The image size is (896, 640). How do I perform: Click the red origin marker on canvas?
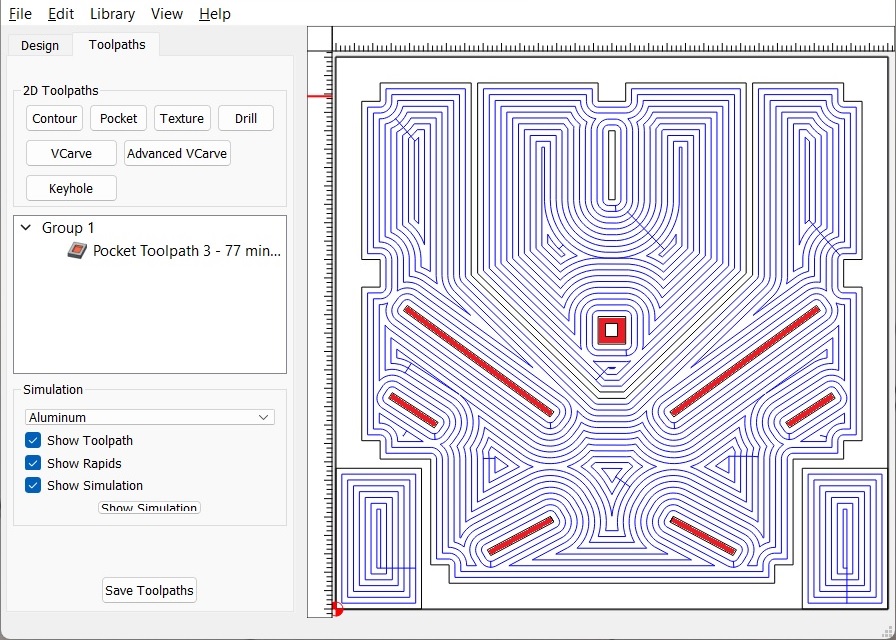337,608
